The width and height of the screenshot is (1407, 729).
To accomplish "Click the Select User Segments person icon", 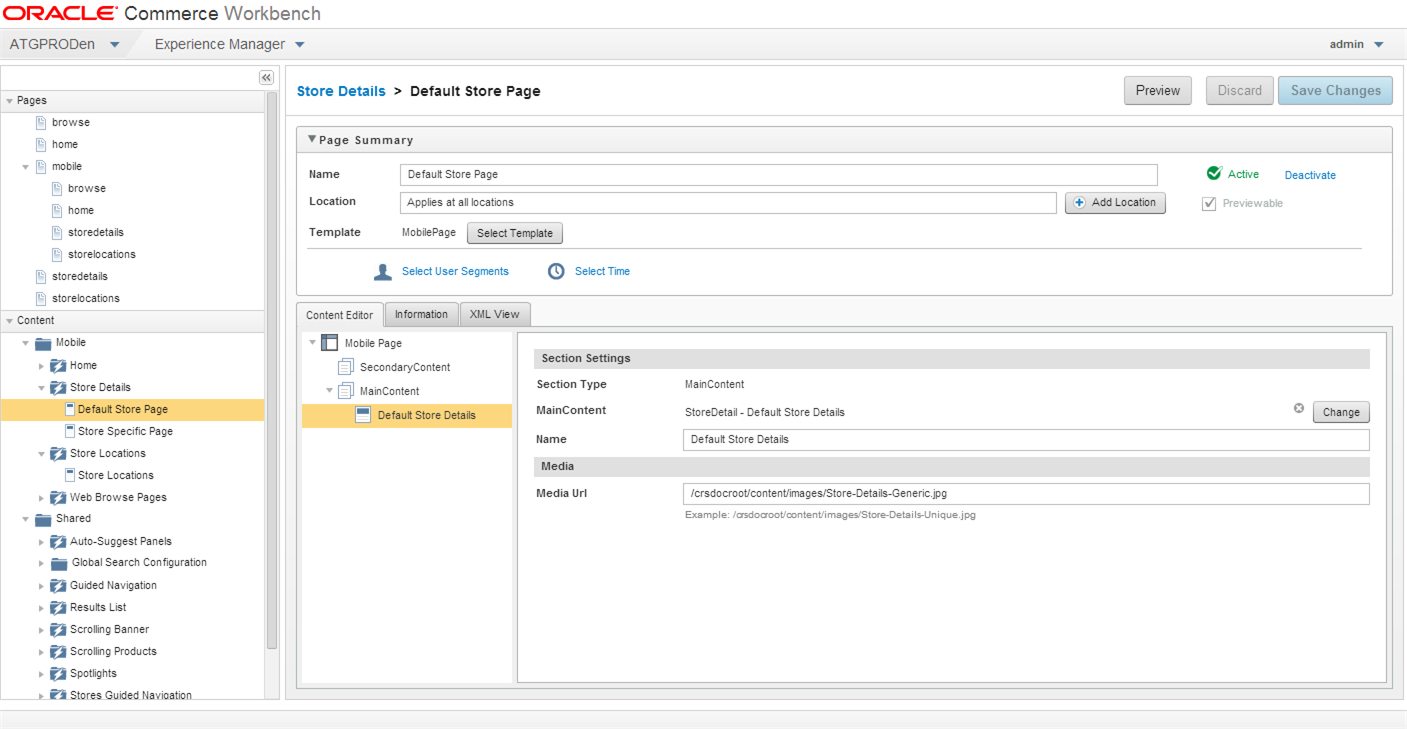I will click(x=382, y=271).
